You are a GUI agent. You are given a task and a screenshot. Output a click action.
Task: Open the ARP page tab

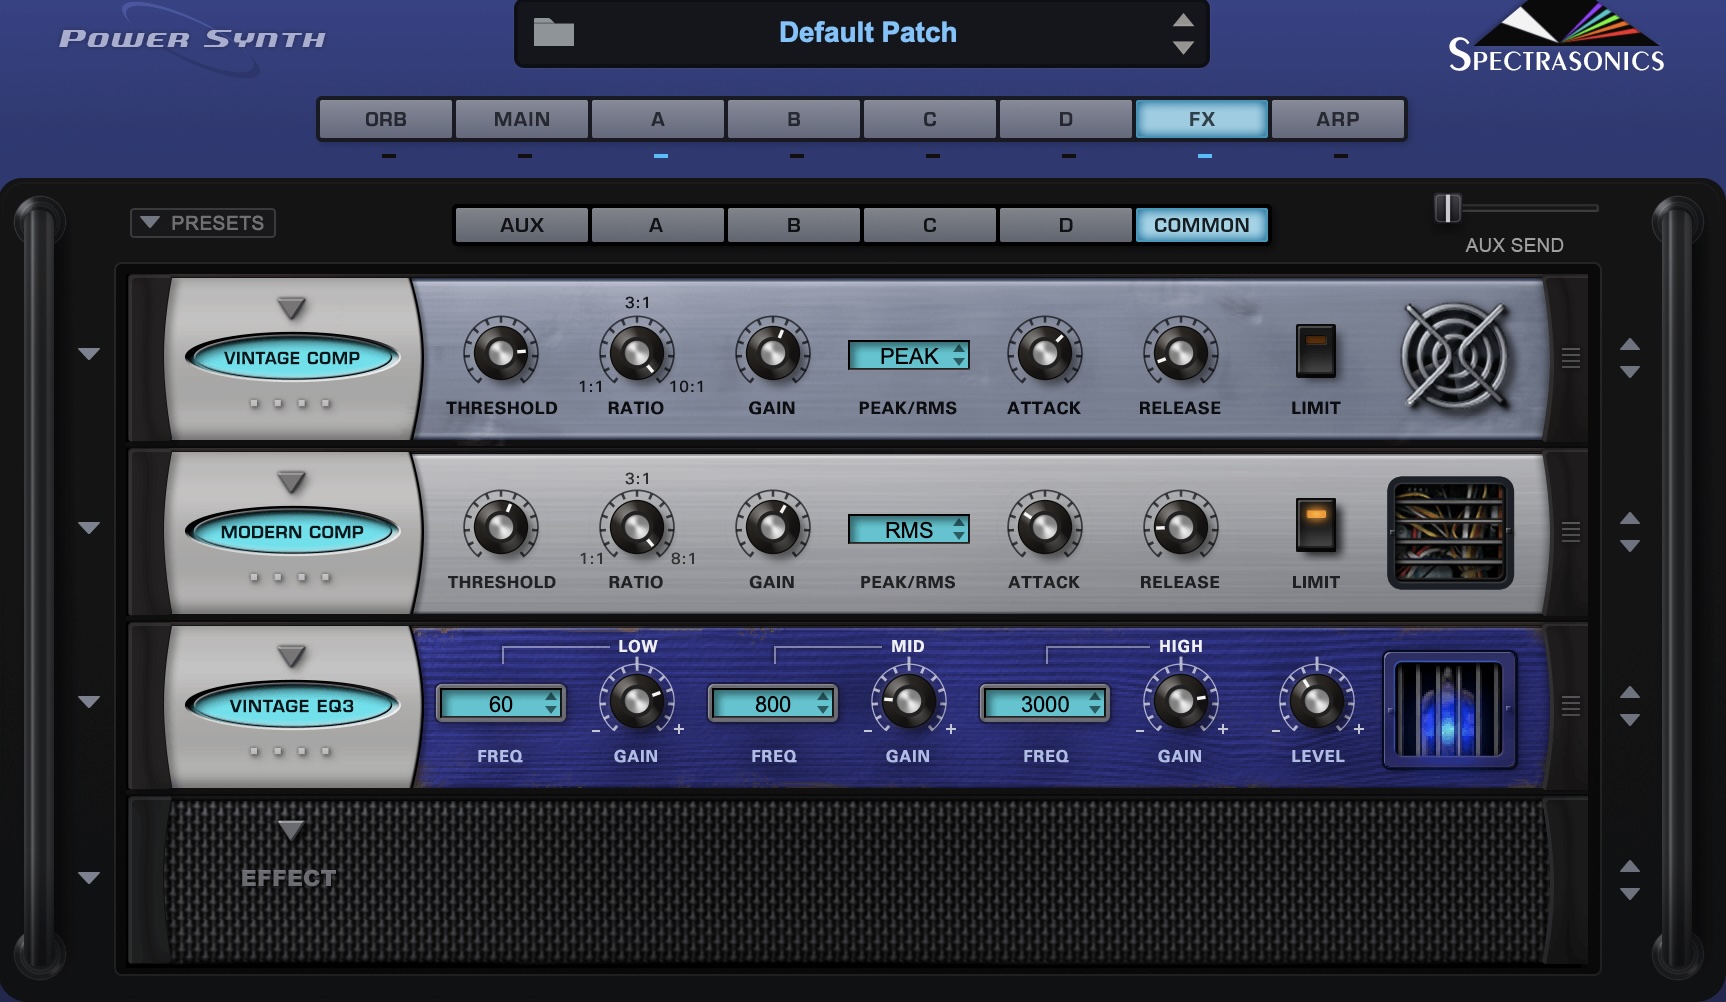point(1338,119)
